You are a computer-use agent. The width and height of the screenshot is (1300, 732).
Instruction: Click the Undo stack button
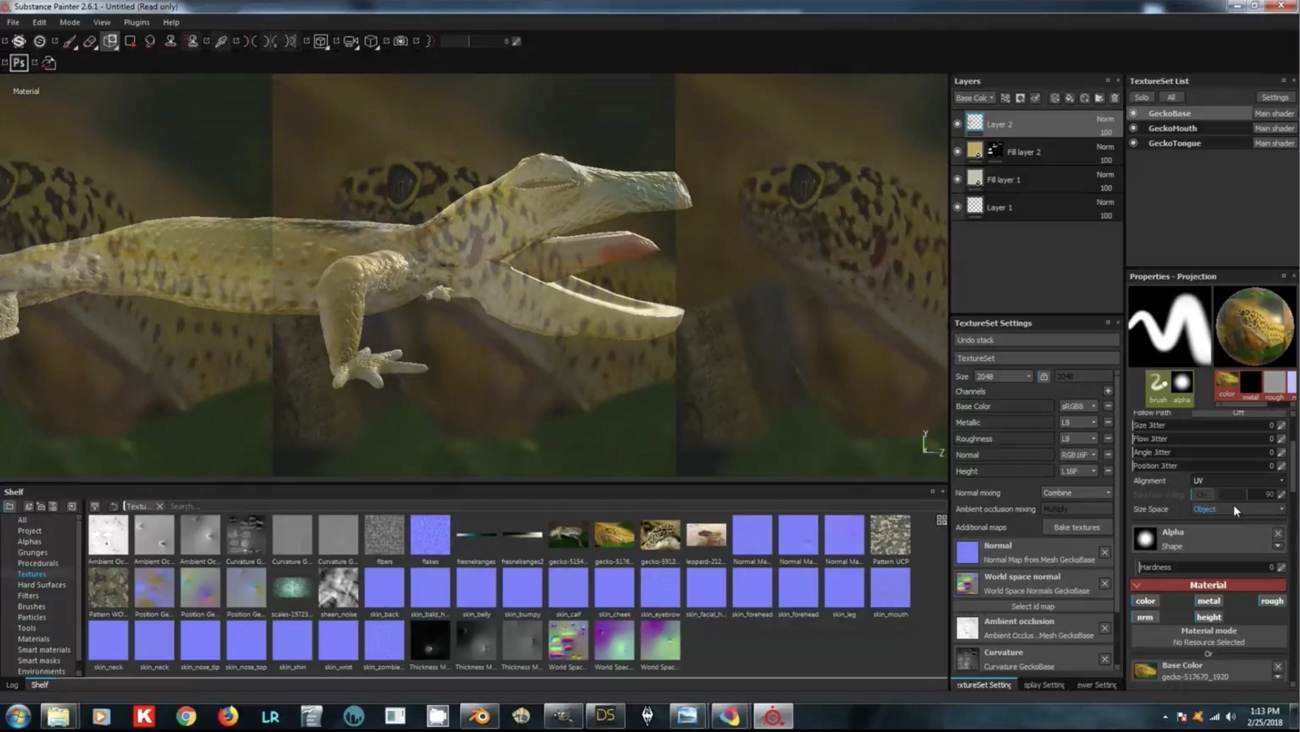pyautogui.click(x=1036, y=340)
